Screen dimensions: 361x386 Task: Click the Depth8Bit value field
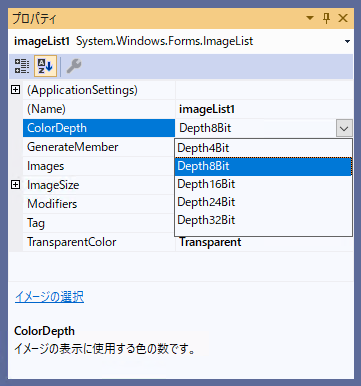256,128
